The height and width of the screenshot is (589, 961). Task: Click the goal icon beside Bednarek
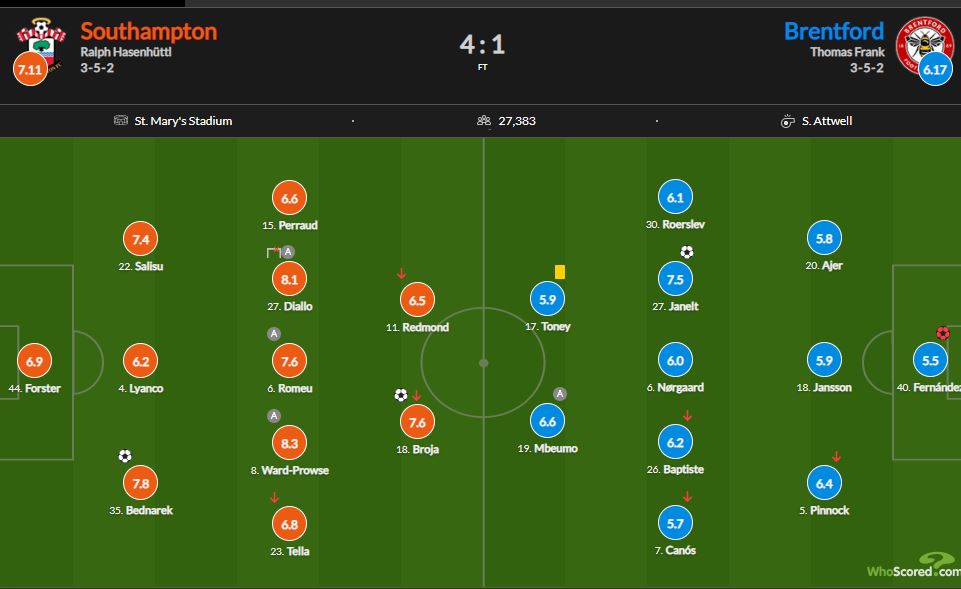click(124, 456)
